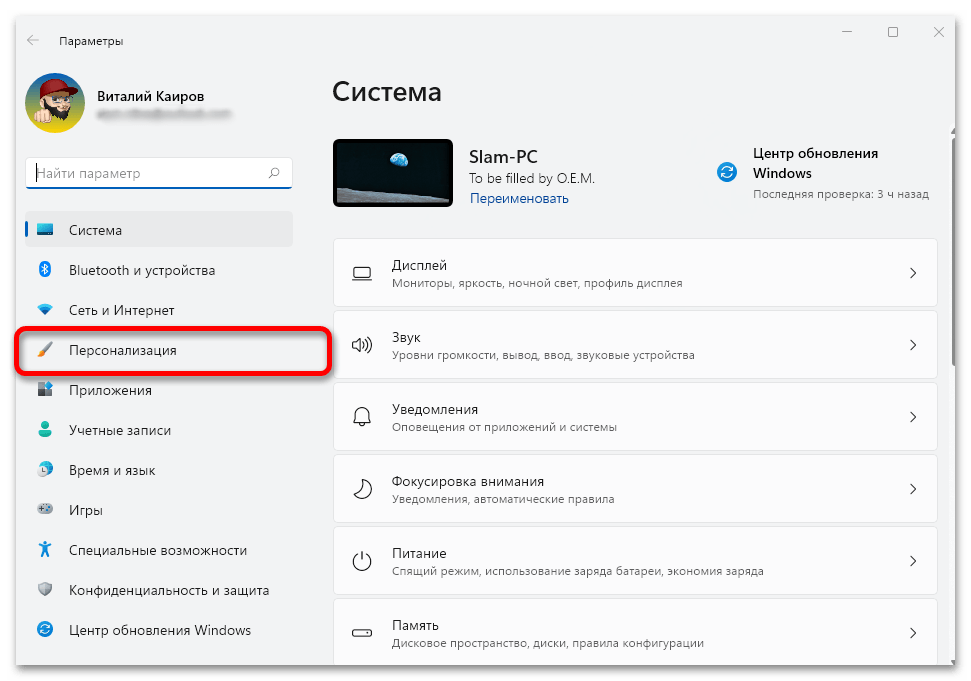
Task: Open Память settings via its chevron
Action: (x=913, y=633)
